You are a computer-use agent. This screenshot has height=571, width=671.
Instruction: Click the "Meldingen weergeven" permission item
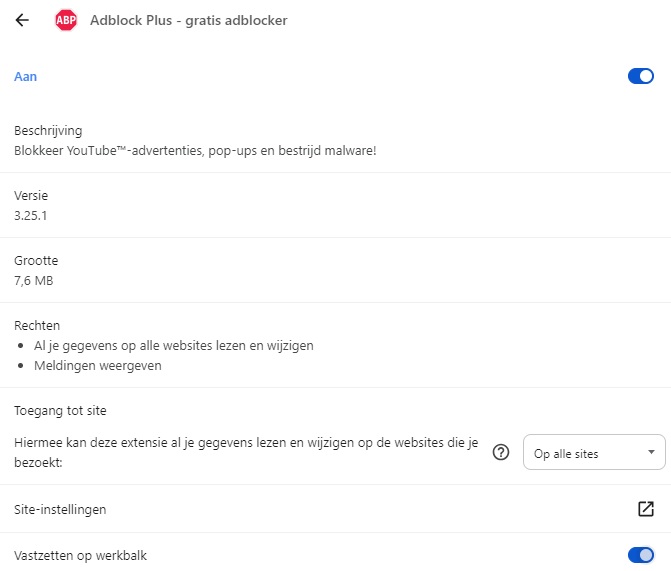(97, 365)
